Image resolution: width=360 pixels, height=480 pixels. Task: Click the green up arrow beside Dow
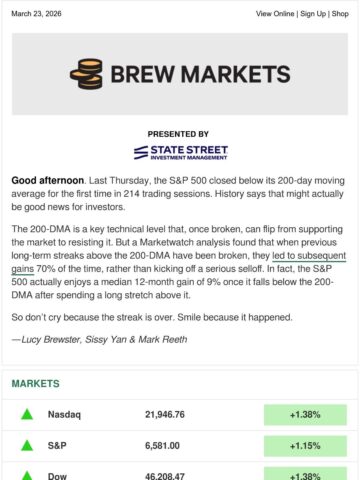pos(27,476)
